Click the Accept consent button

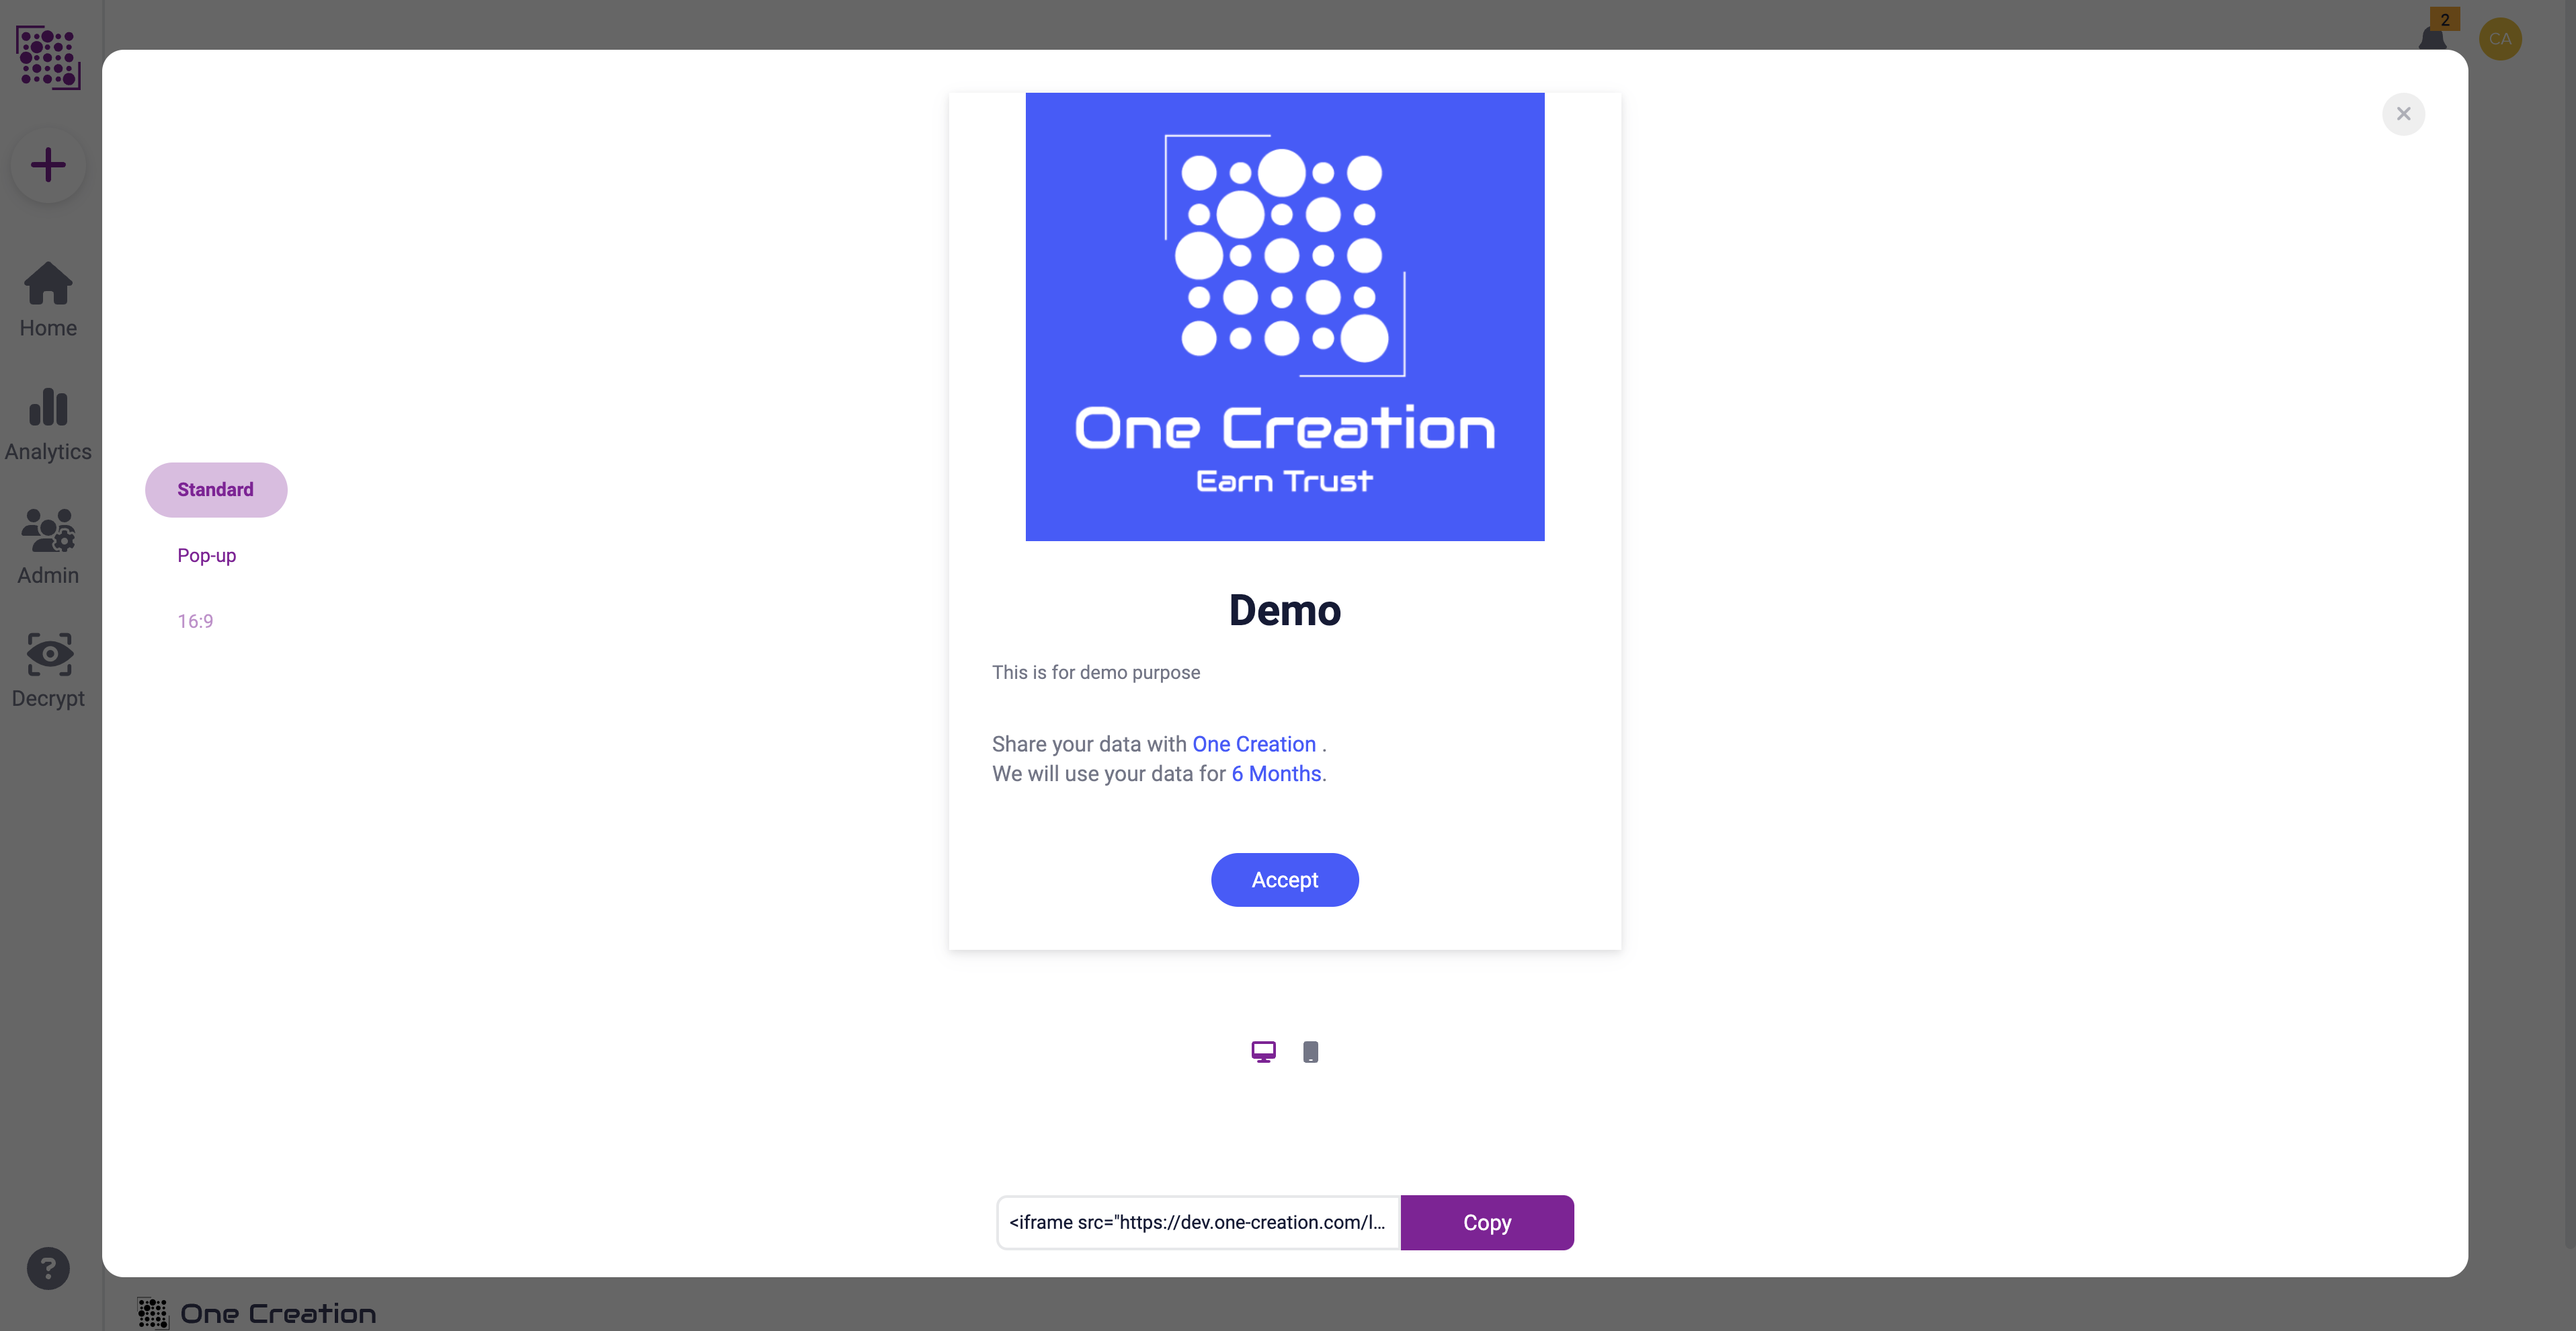pyautogui.click(x=1285, y=879)
